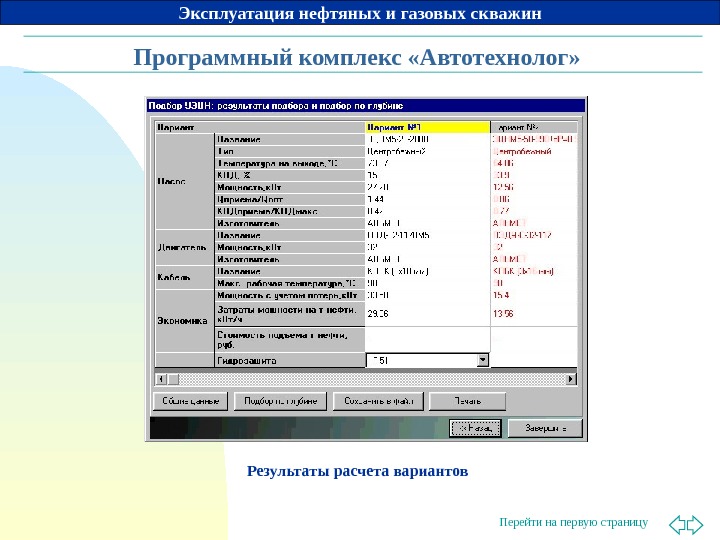Click the red 13.56 power cost value
This screenshot has width=720, height=540.
coord(503,314)
